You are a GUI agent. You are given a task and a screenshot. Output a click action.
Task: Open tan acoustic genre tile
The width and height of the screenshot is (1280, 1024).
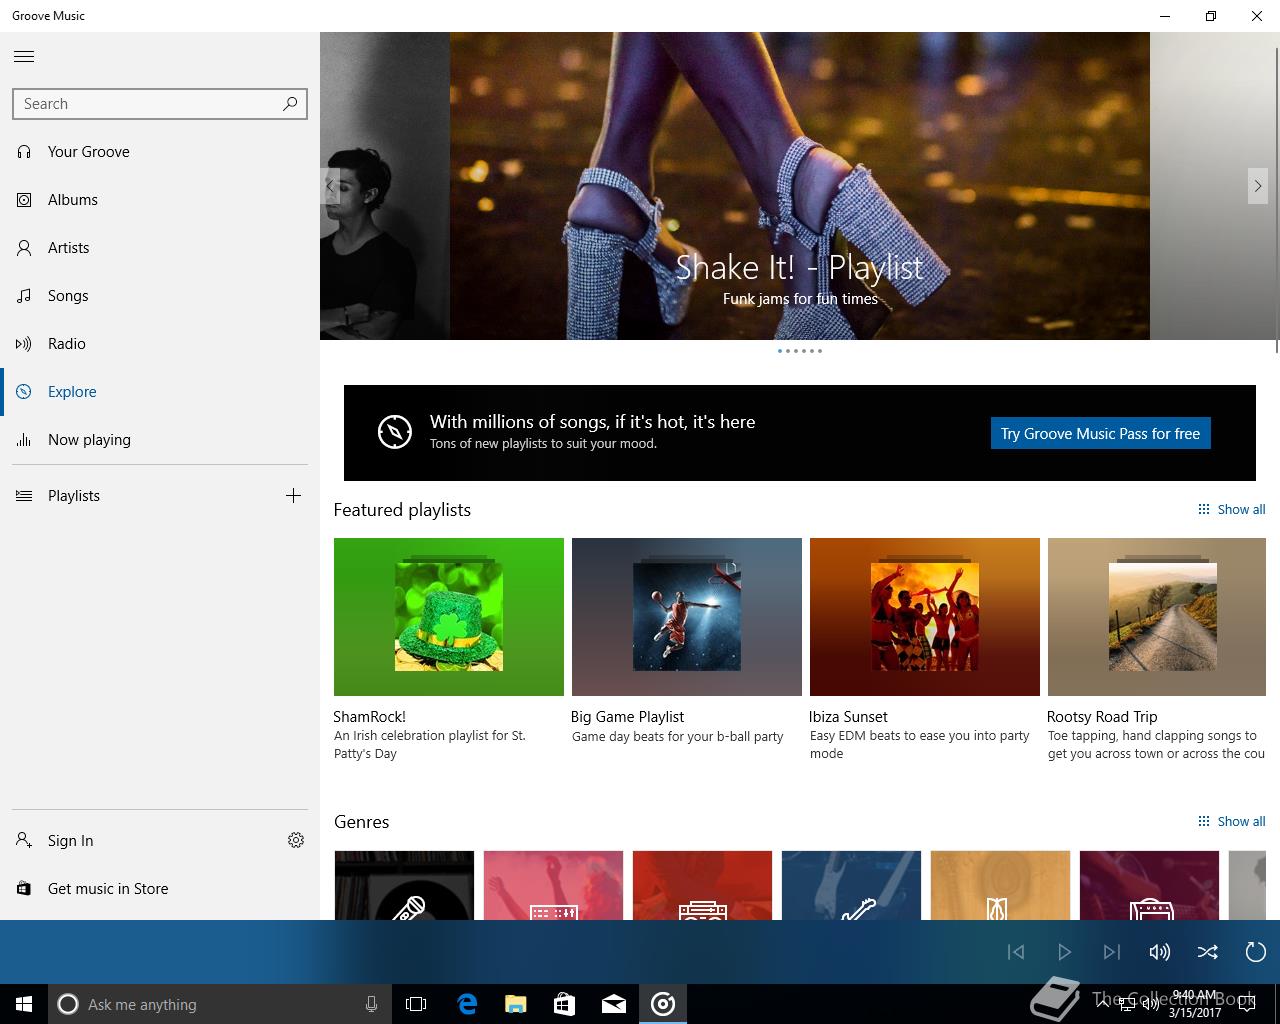[1000, 885]
